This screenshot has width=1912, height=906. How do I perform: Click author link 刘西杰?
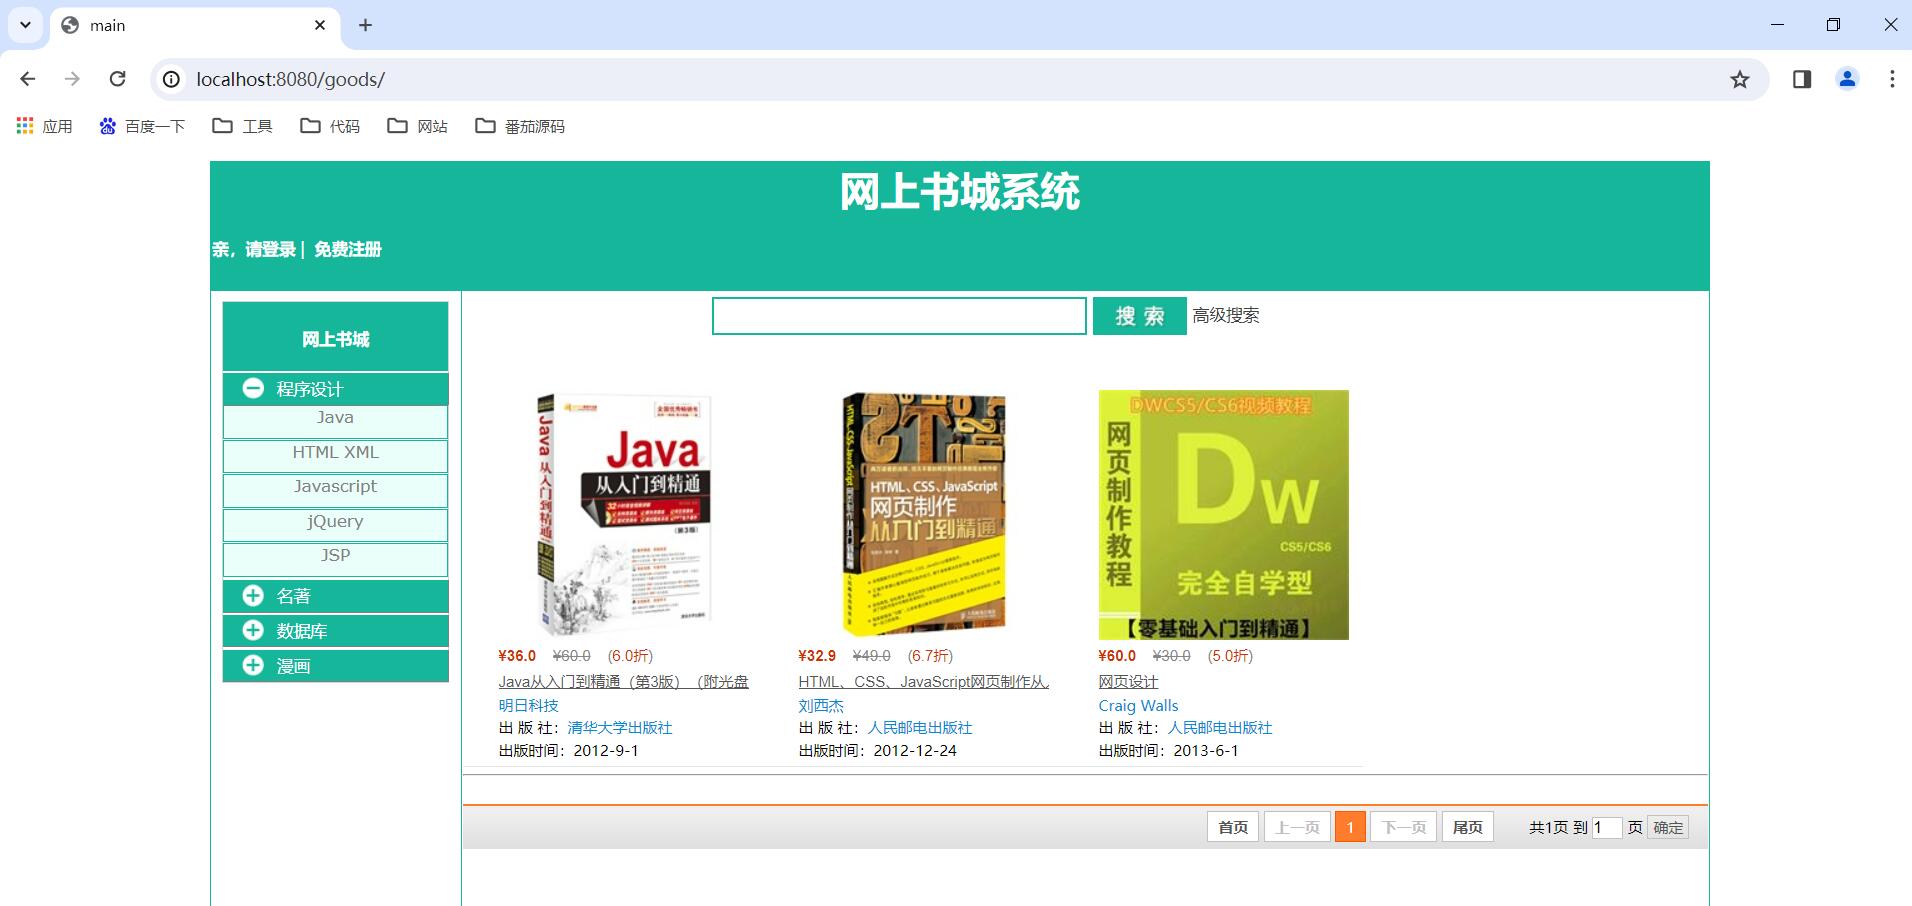pos(821,706)
